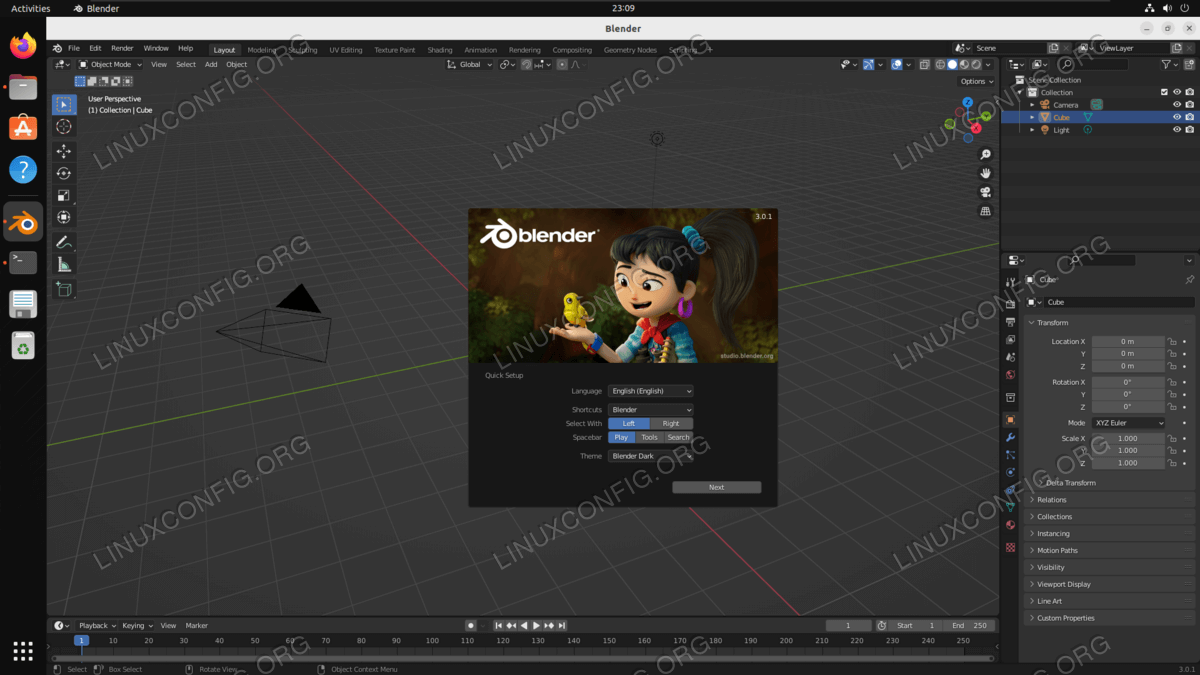Hide the Cube in viewport via eye icon

[1177, 117]
